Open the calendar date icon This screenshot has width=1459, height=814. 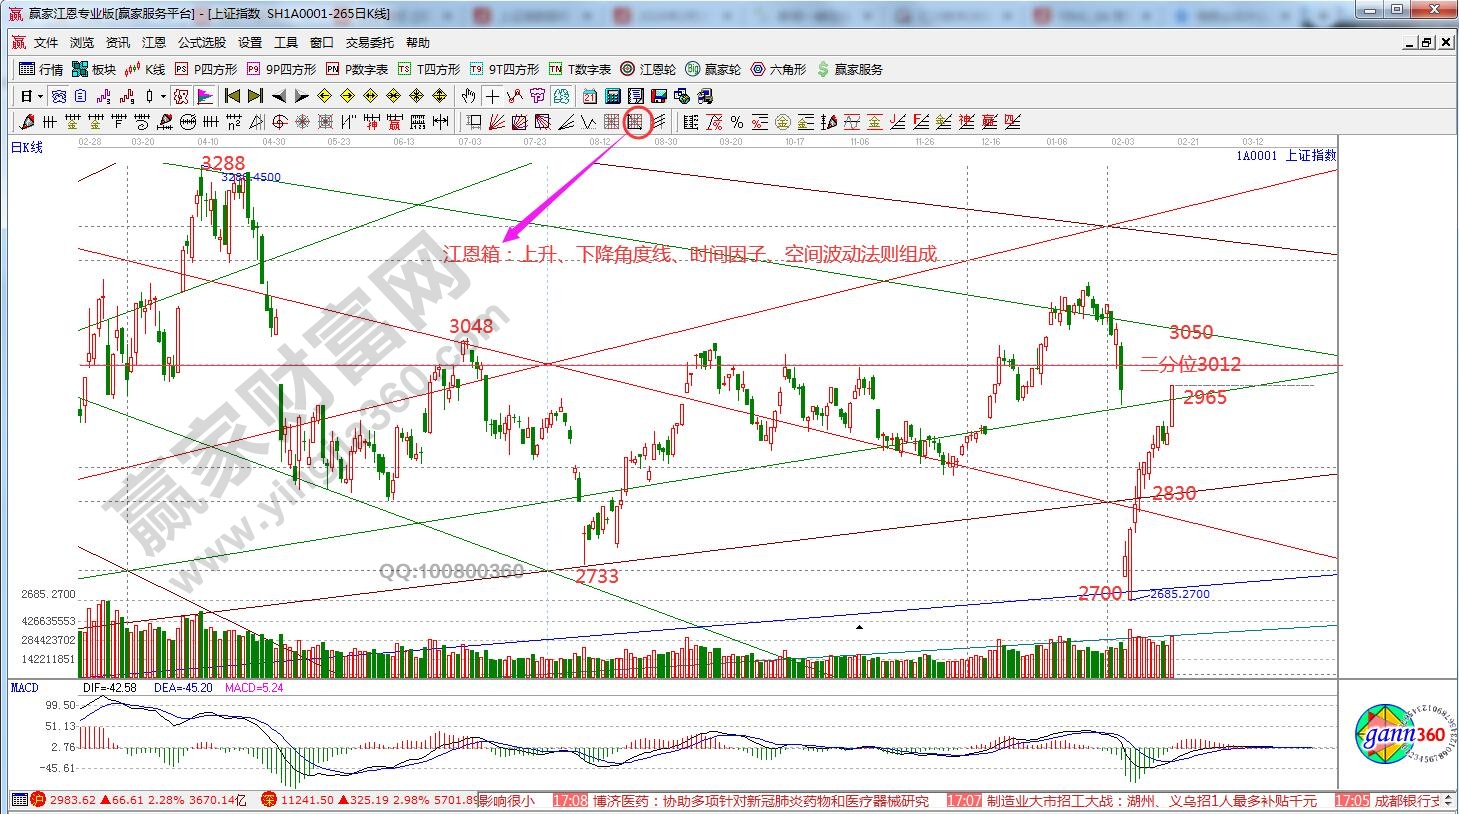click(x=589, y=97)
